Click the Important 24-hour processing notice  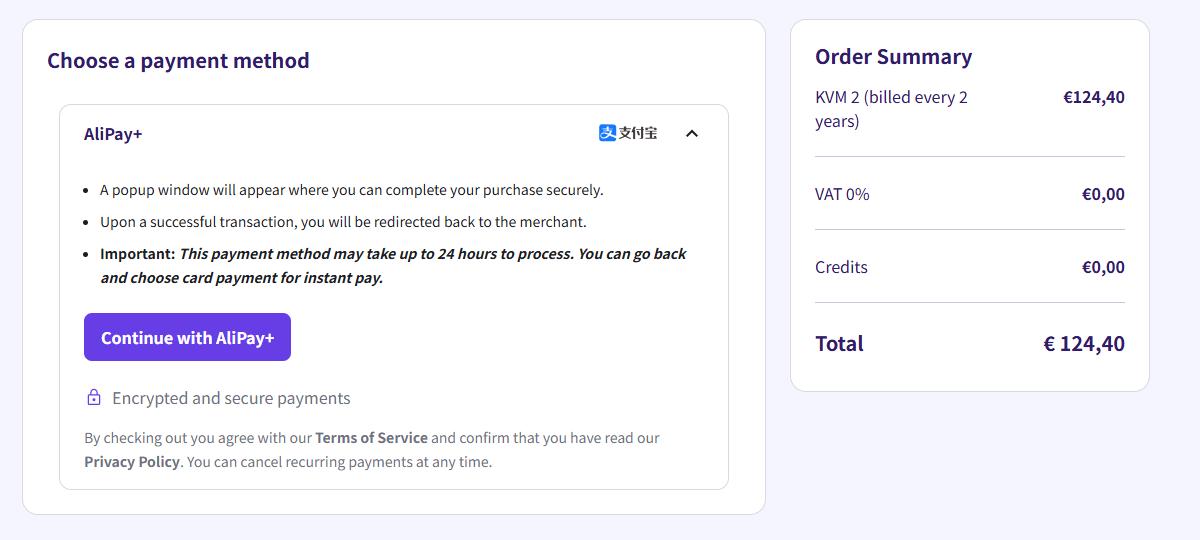393,266
